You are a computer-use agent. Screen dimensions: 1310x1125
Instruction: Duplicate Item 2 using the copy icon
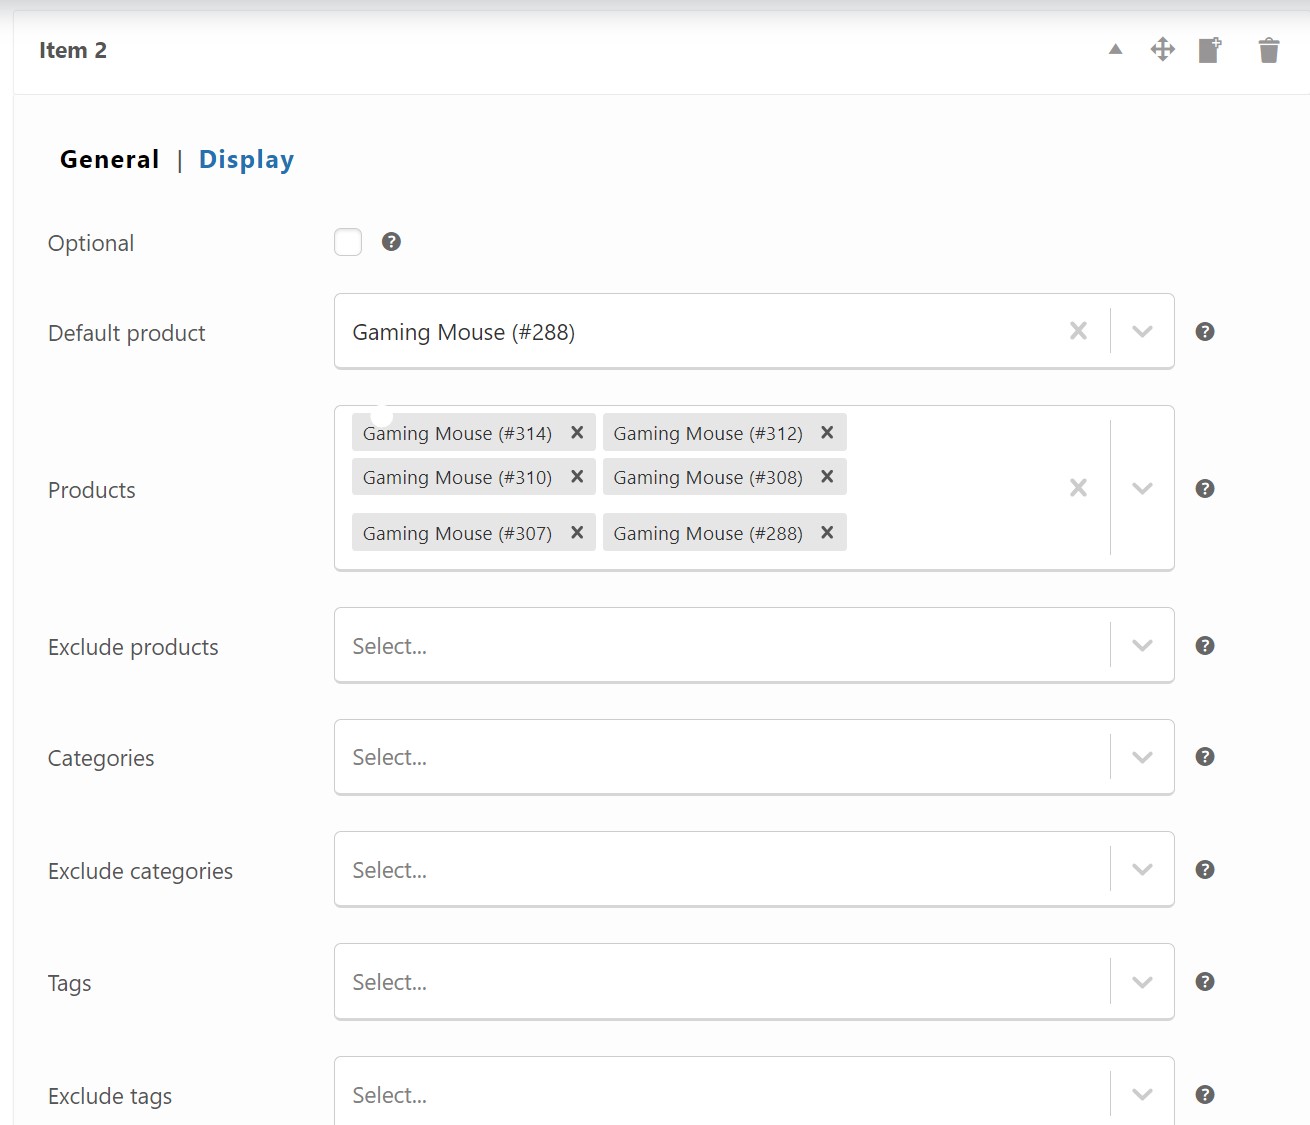[1209, 50]
